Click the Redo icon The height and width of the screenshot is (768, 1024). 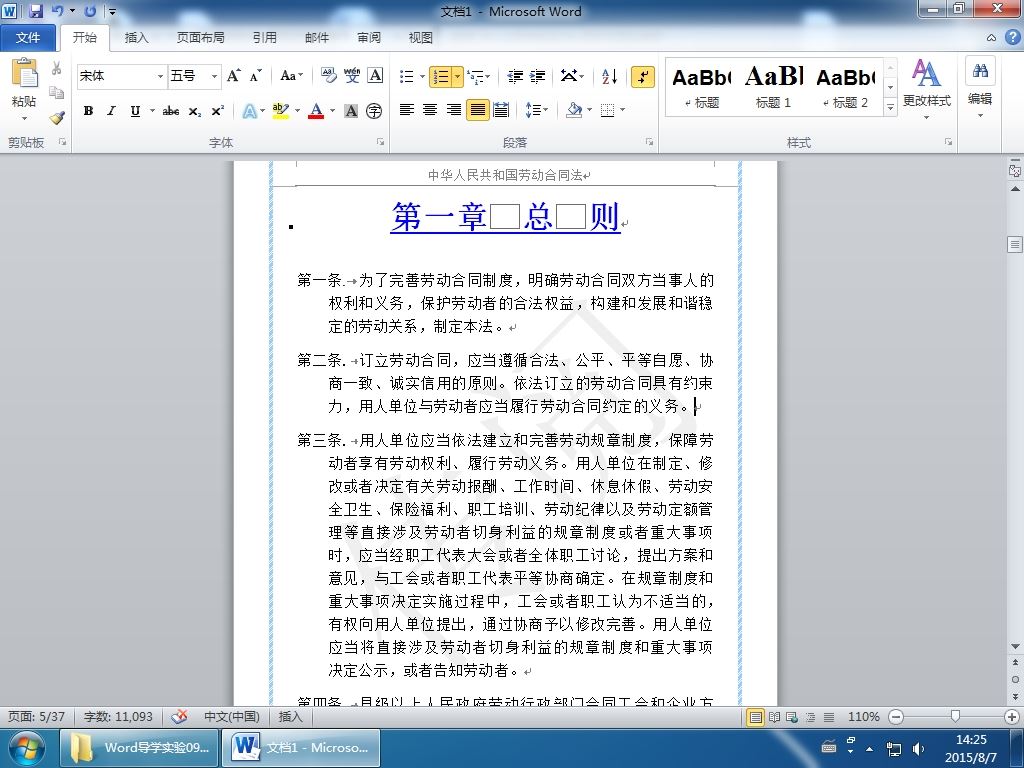click(x=90, y=11)
